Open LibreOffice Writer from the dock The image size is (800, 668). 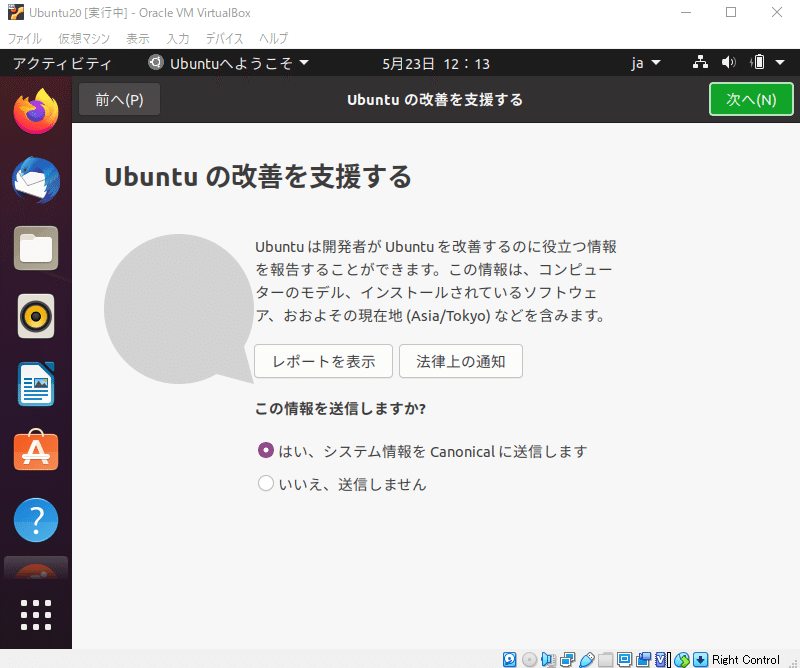(36, 384)
